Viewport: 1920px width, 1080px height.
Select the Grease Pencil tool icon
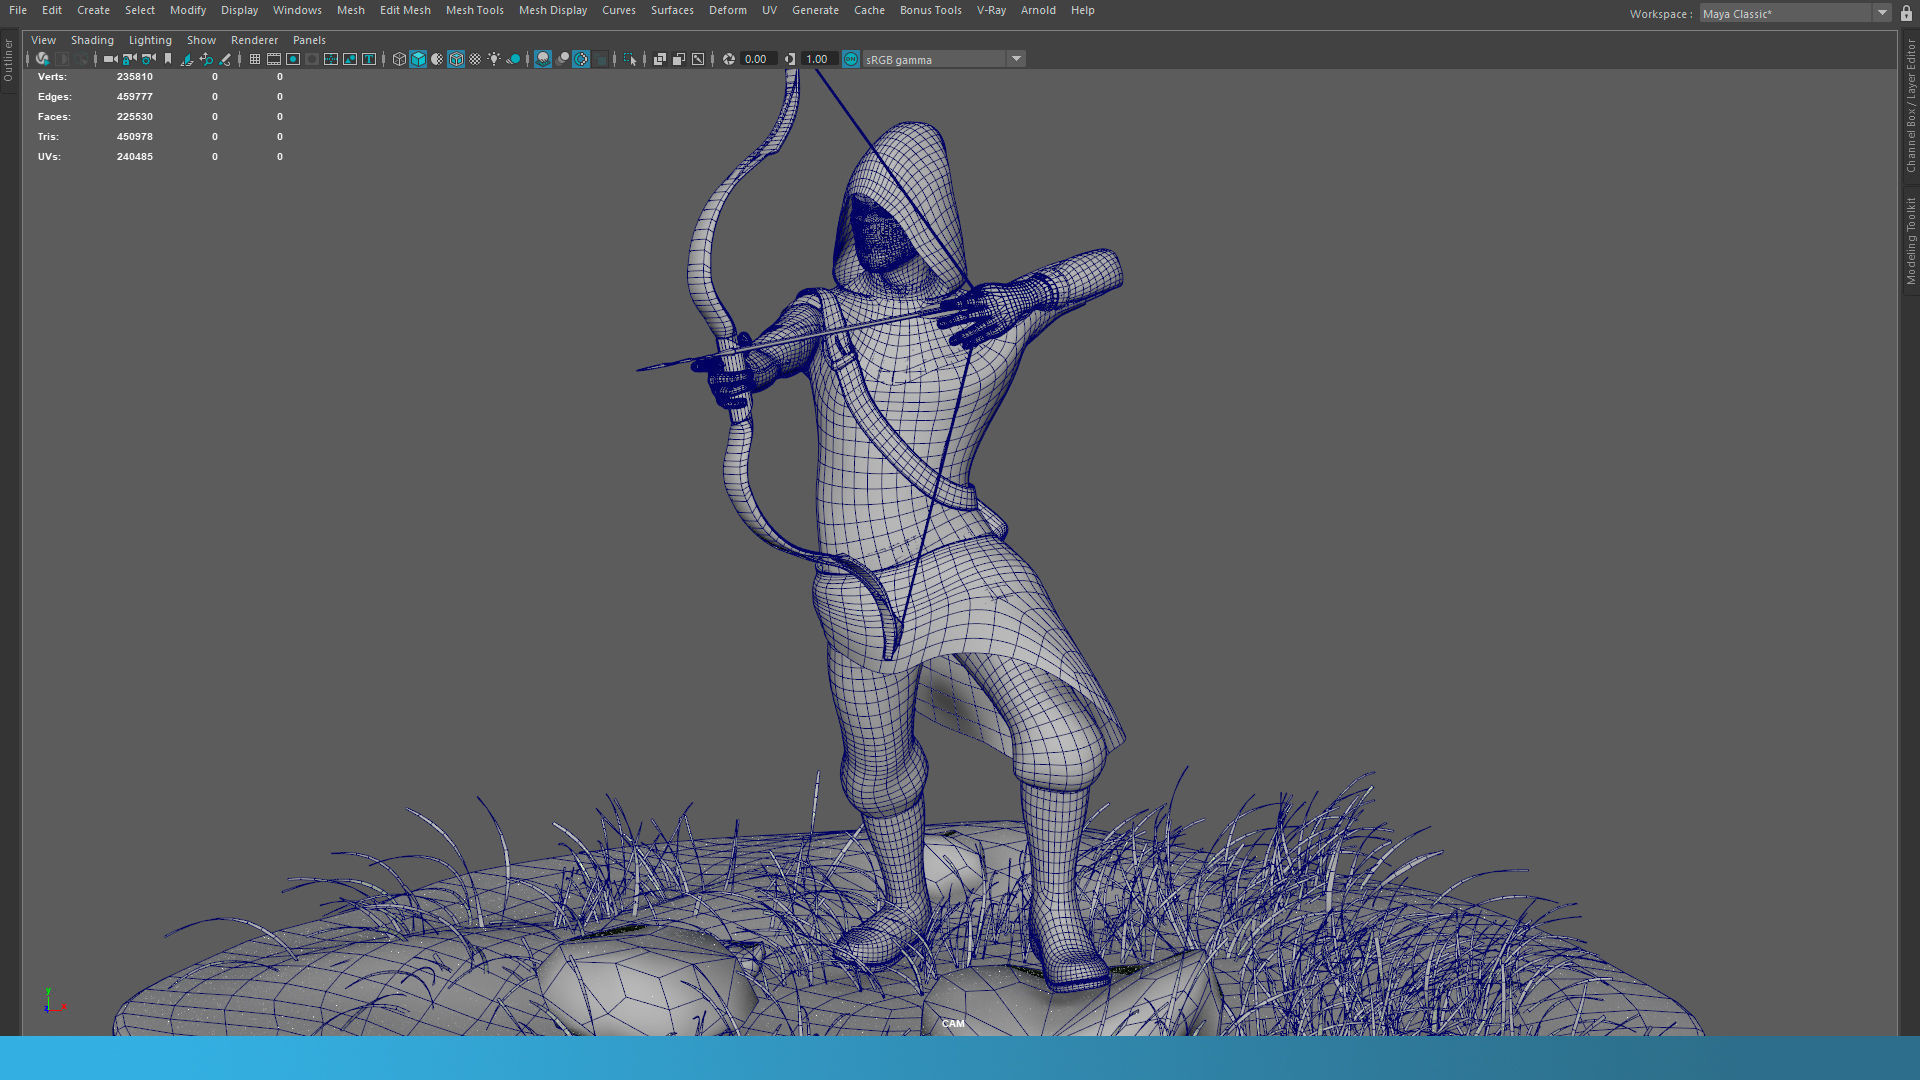coord(225,59)
